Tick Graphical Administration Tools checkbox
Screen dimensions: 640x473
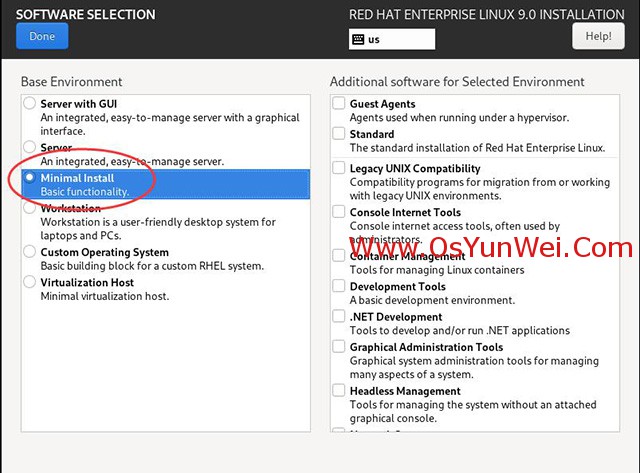coord(338,346)
